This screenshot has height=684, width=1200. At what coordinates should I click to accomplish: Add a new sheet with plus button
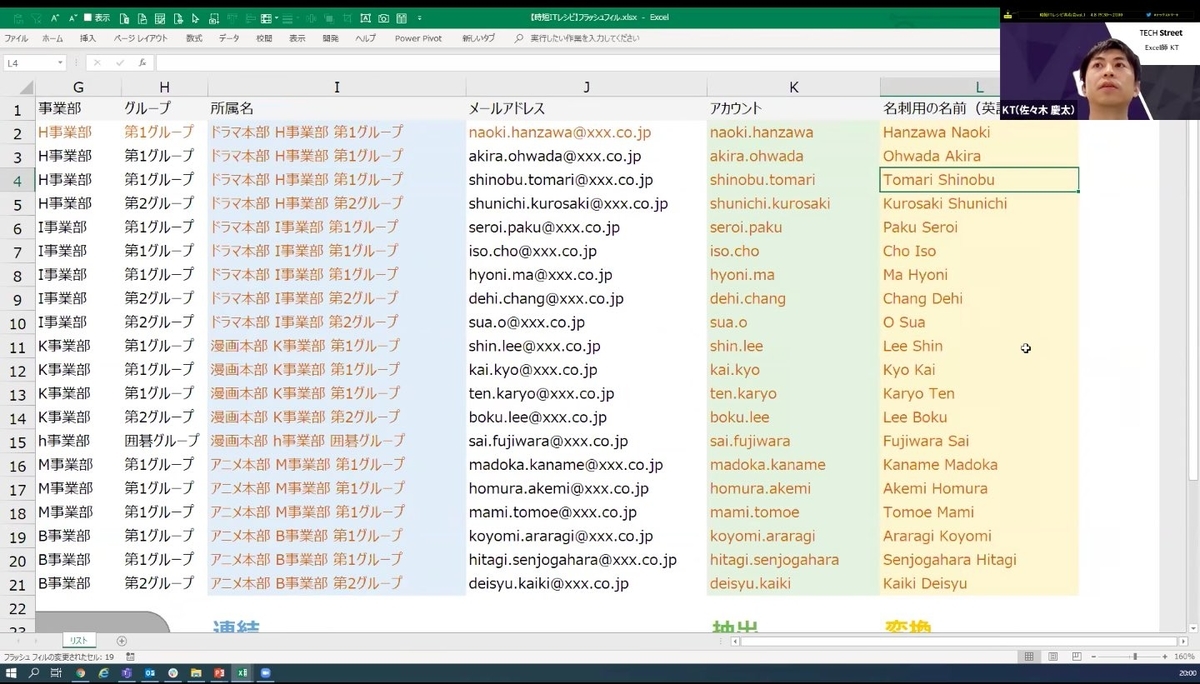pyautogui.click(x=122, y=640)
